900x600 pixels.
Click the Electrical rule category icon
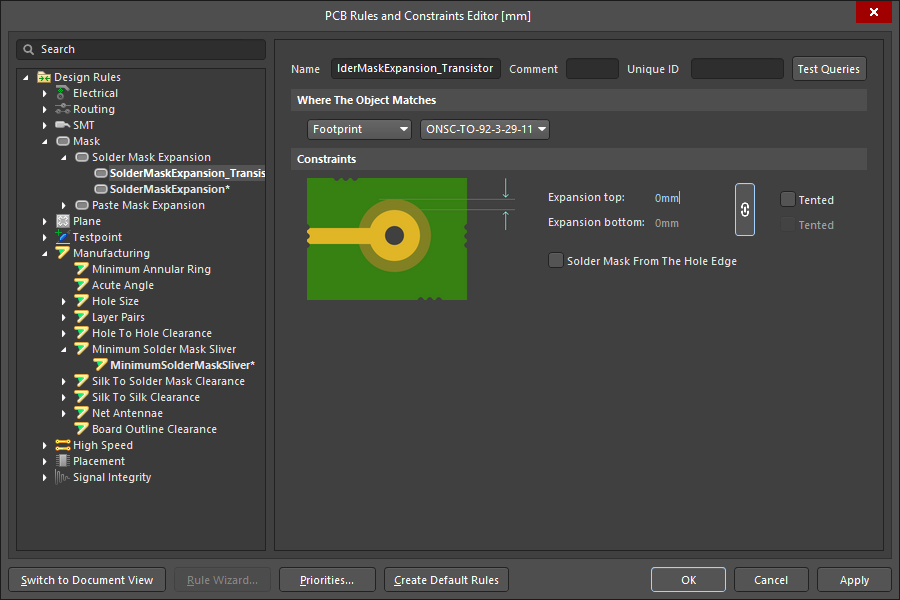63,93
